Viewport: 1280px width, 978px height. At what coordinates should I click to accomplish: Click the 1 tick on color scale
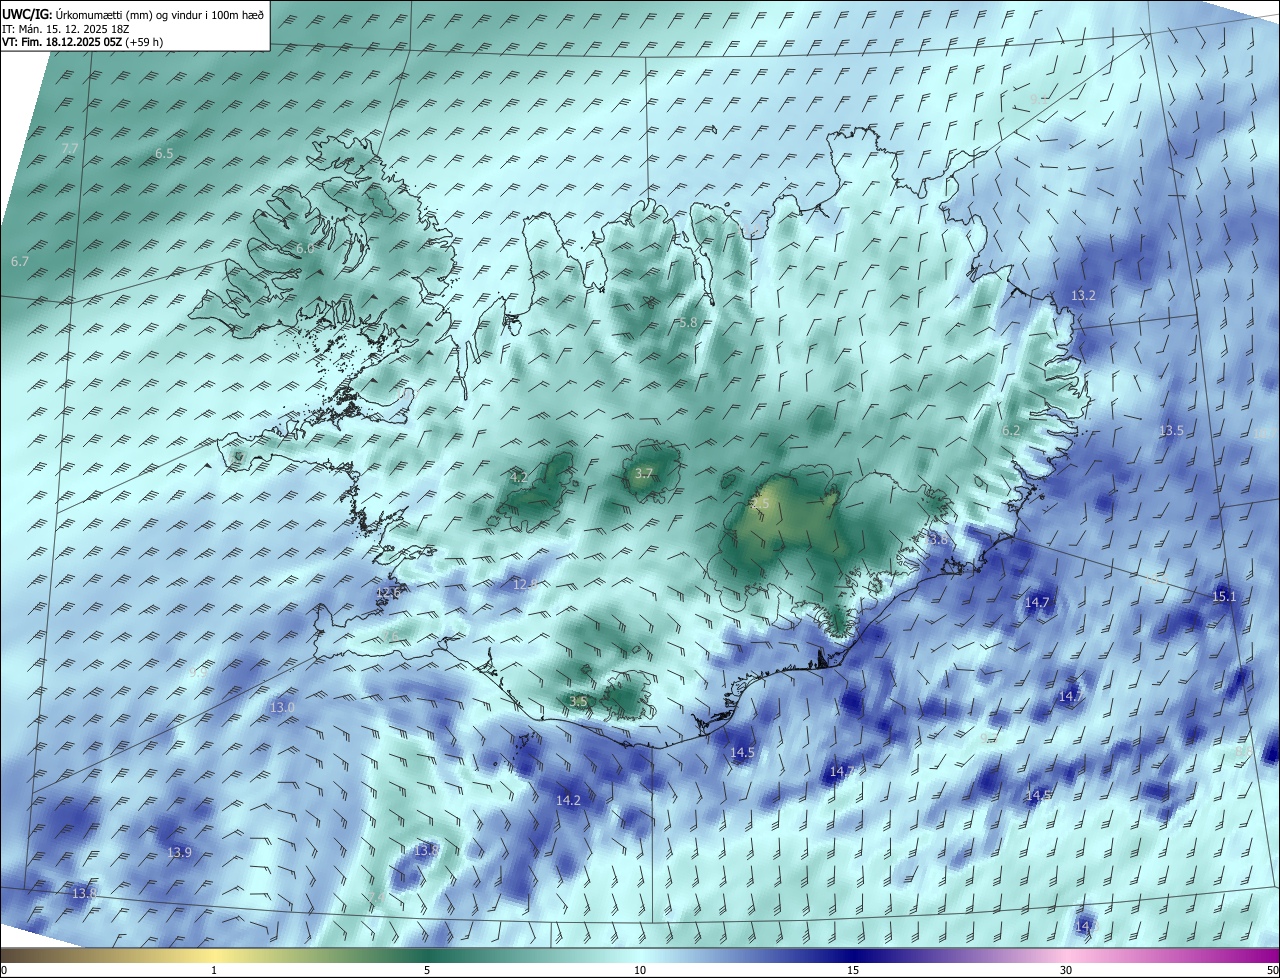tap(214, 971)
